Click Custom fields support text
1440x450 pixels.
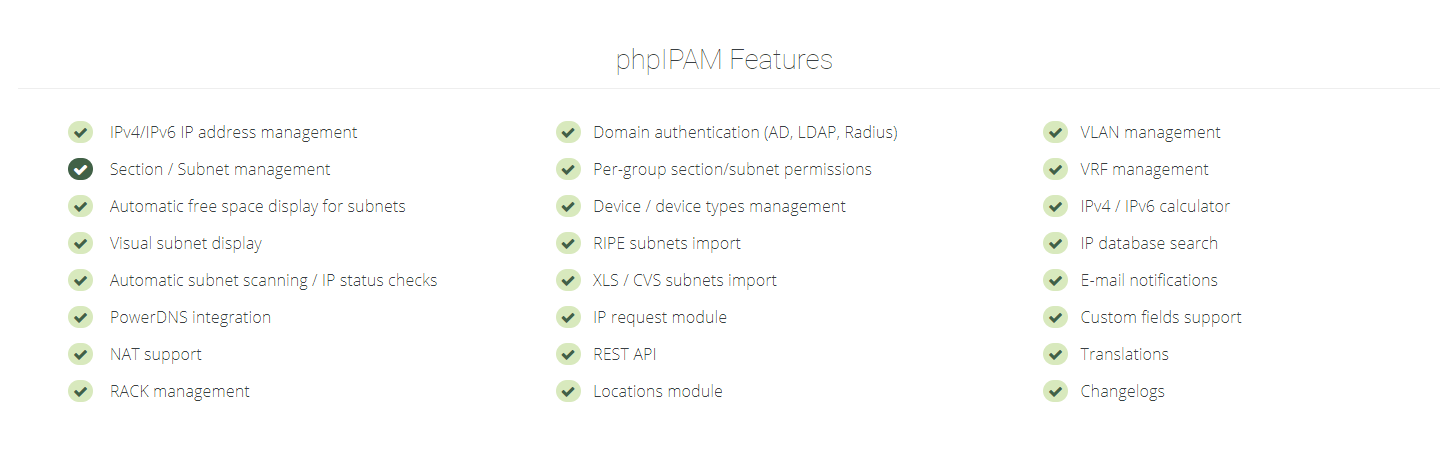tap(1161, 317)
